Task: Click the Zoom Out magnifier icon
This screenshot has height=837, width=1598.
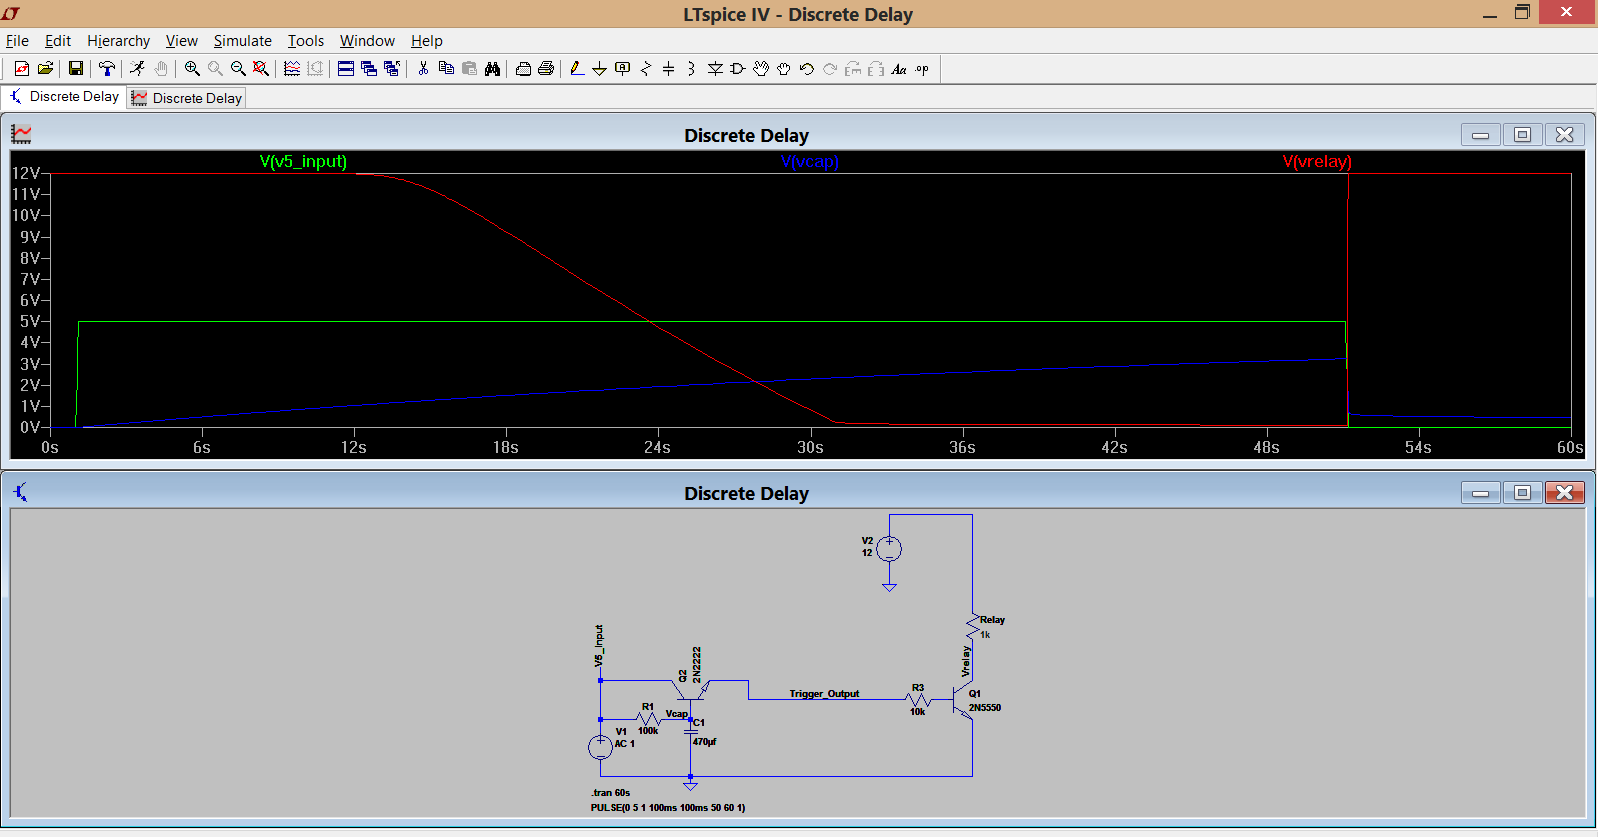Action: [x=238, y=69]
